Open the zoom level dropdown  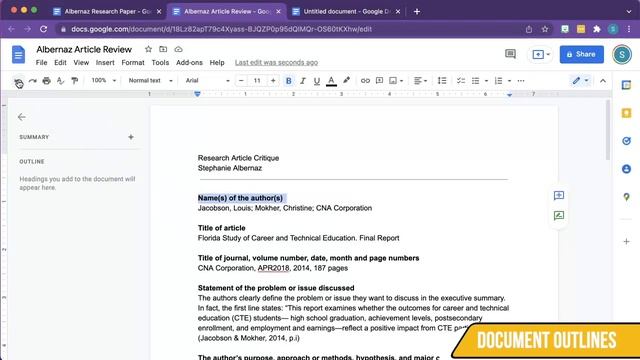[104, 81]
